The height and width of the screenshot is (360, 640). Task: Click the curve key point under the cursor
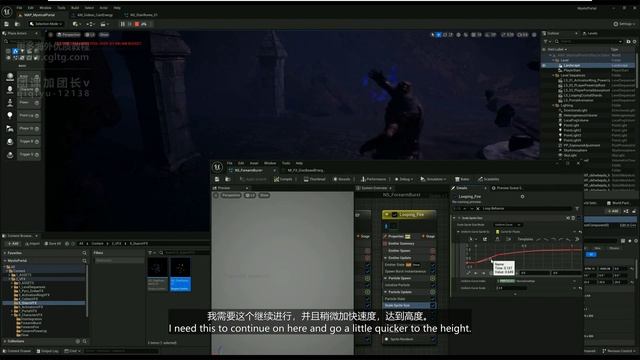pos(491,258)
